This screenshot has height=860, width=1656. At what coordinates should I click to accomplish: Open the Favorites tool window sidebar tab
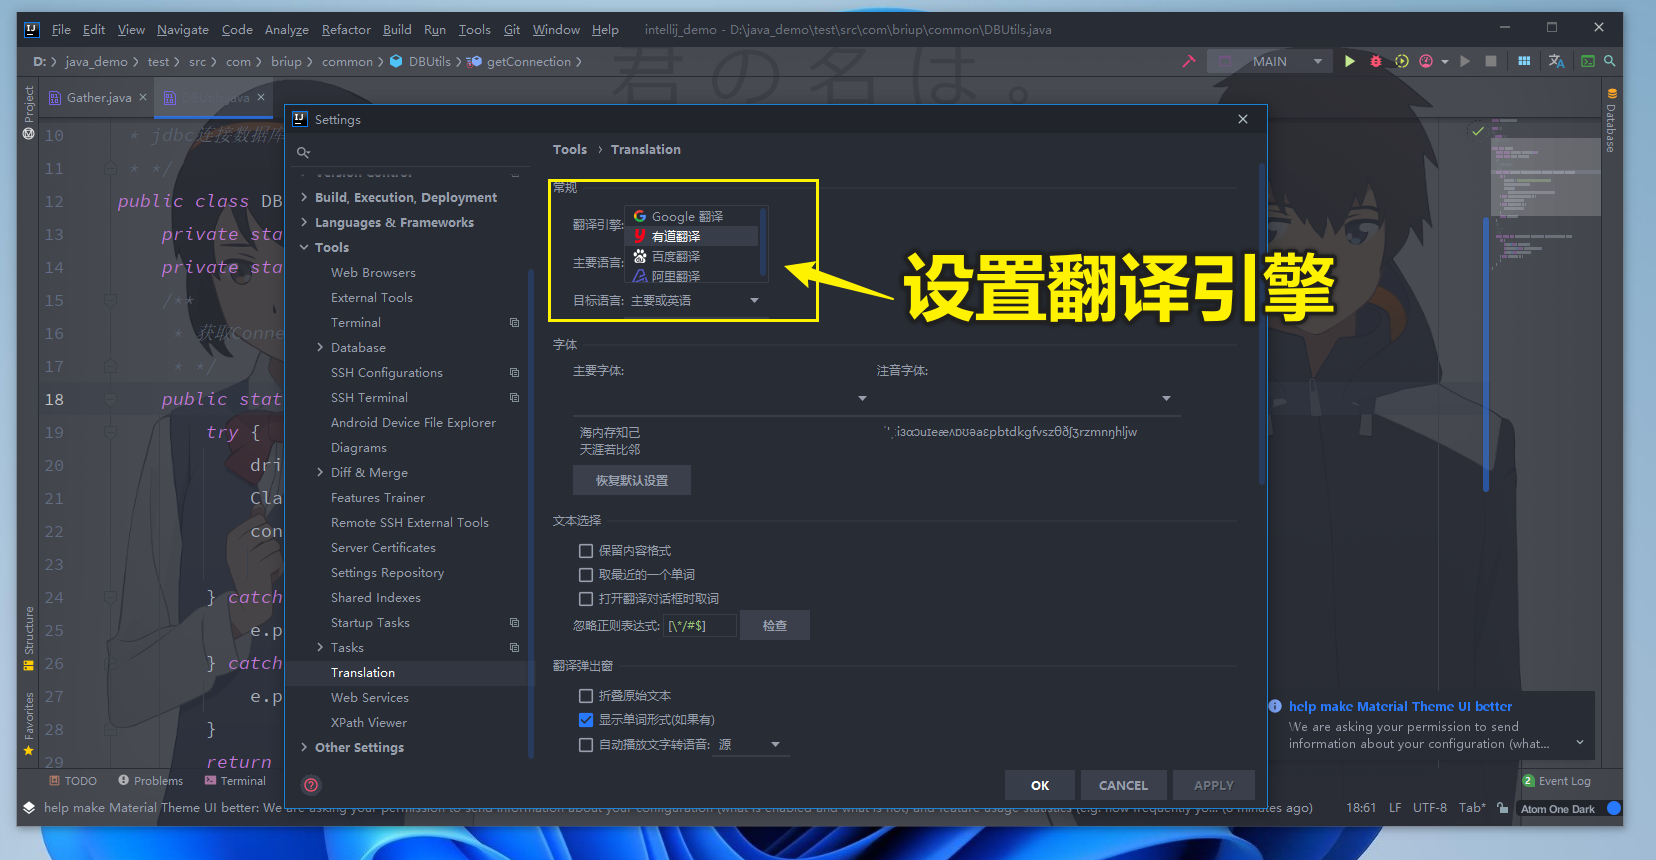pos(29,722)
